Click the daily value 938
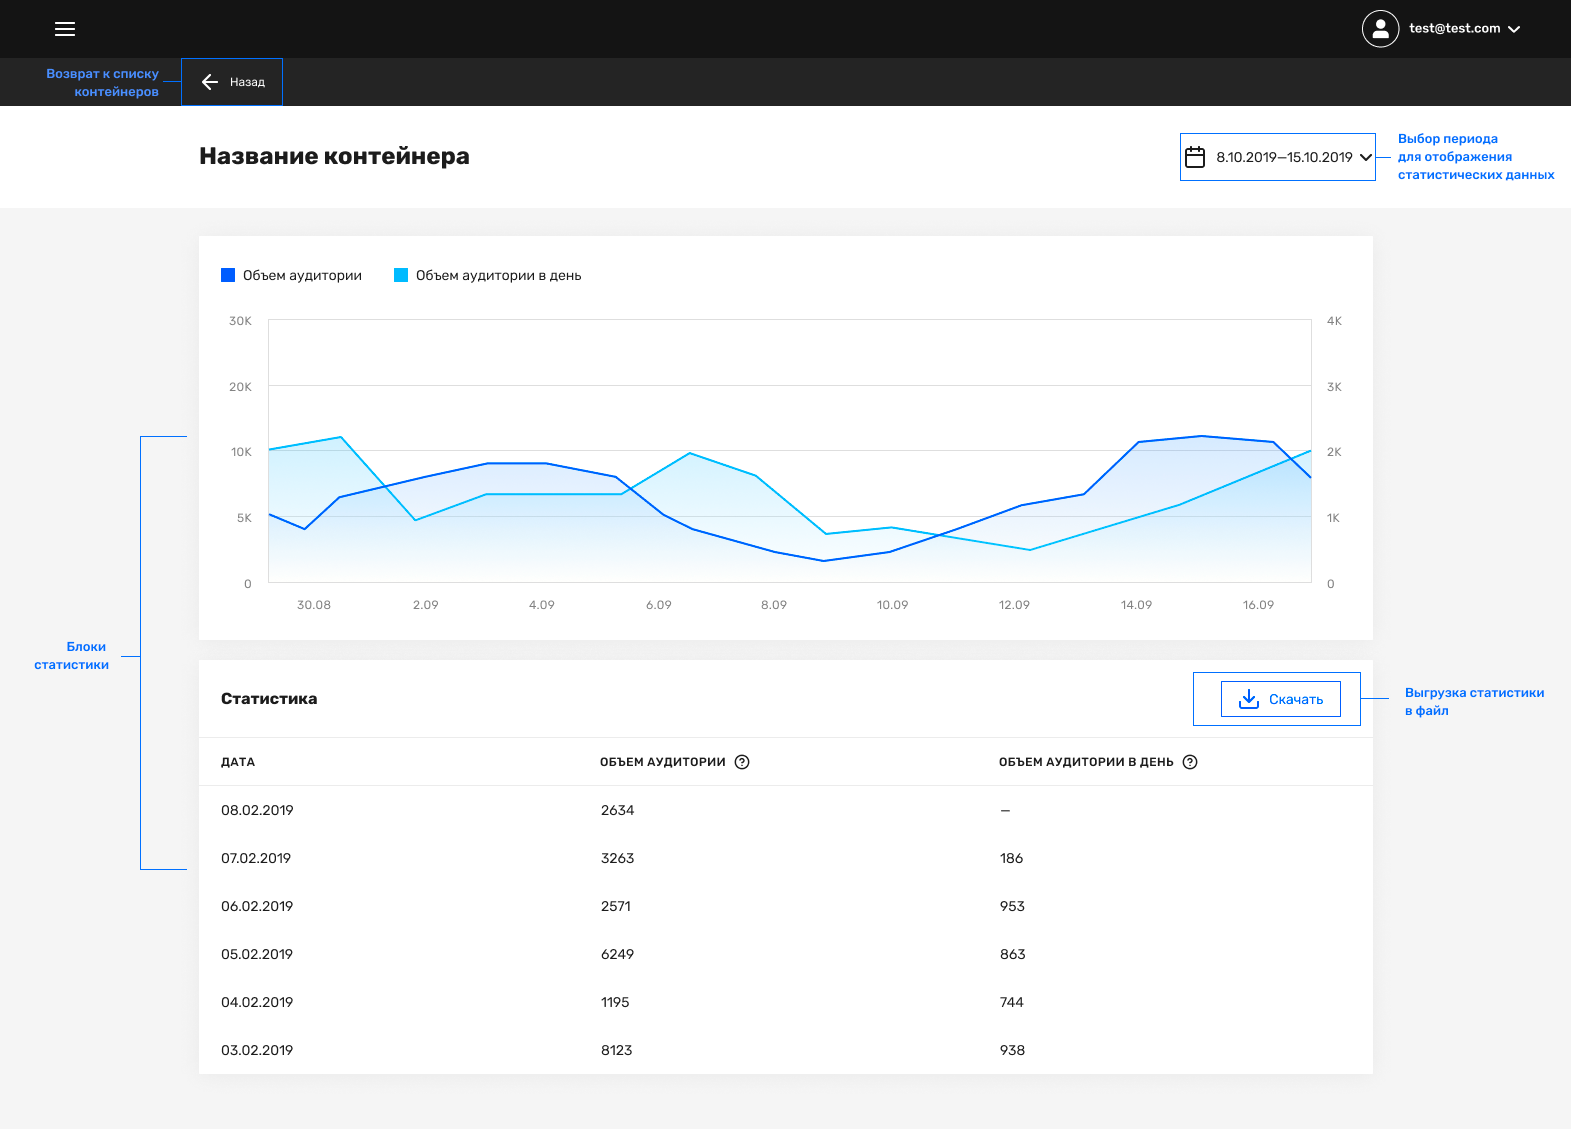 (x=1013, y=1050)
